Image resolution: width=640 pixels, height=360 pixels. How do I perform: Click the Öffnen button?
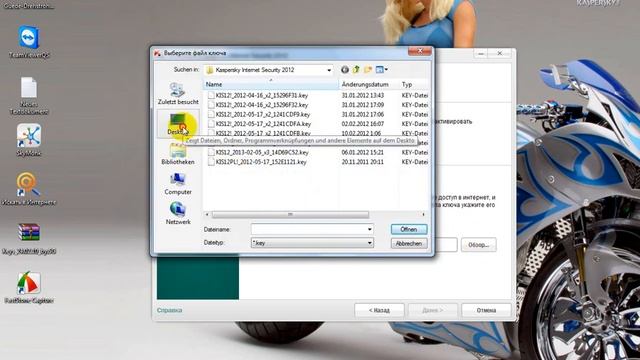point(409,229)
